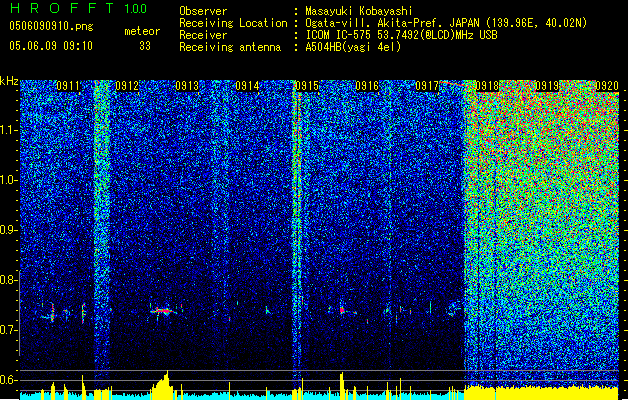Click the red meteor echo dot after 0915

click(x=342, y=310)
